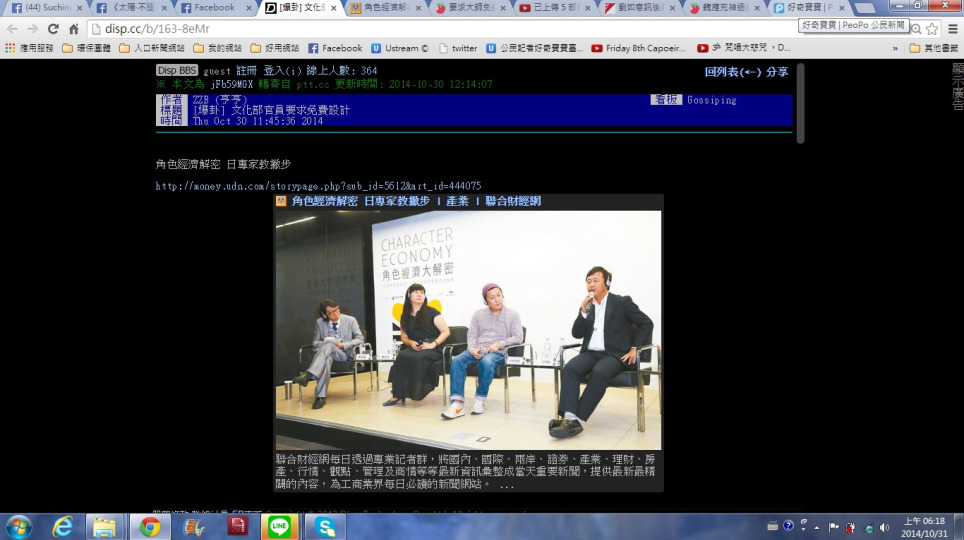Expand the hidden bookmarks overflow chevron

894,48
